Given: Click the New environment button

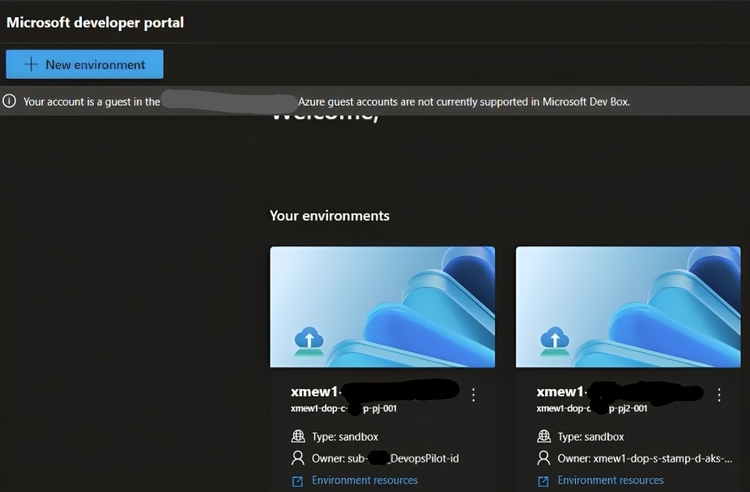Looking at the screenshot, I should [85, 64].
